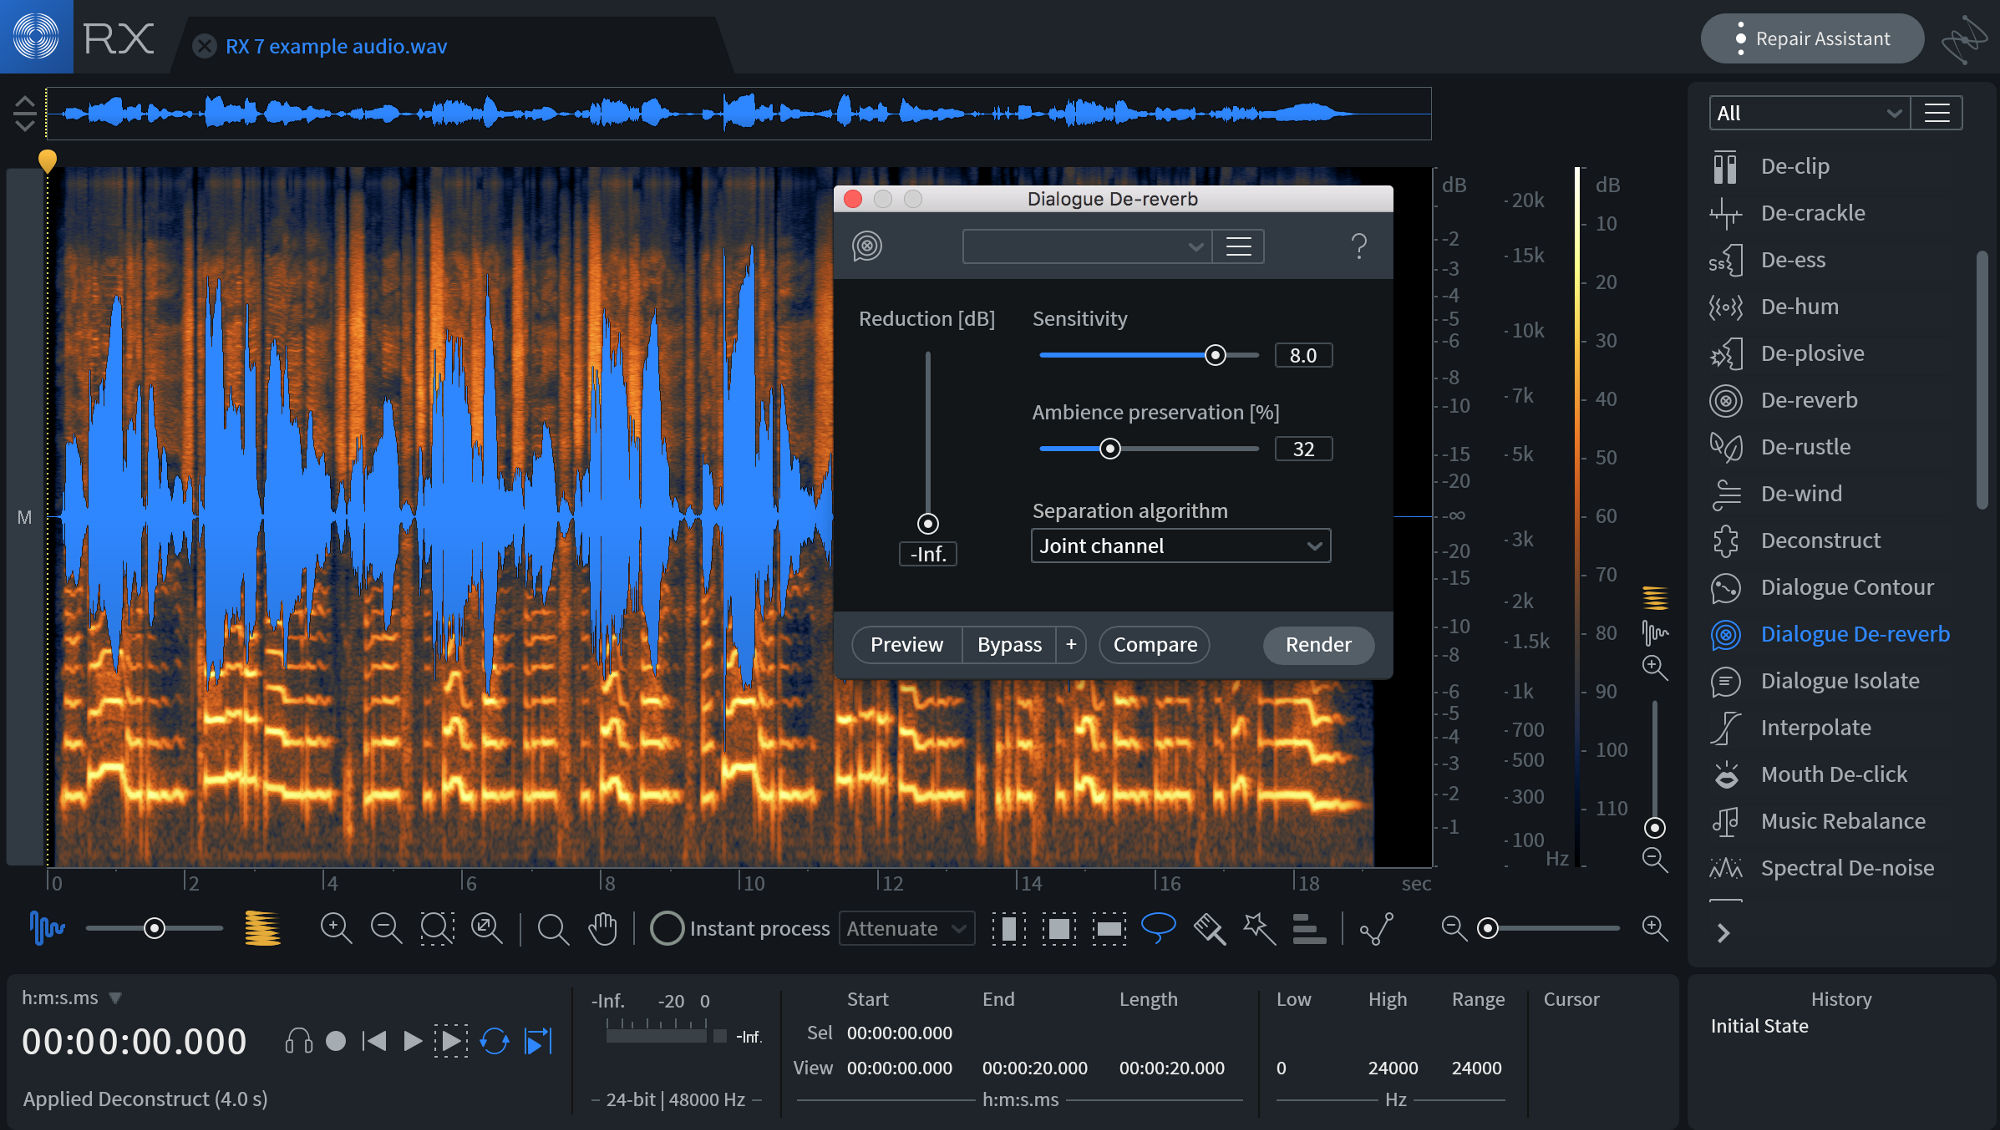The width and height of the screenshot is (2000, 1130).
Task: Click the Preview button
Action: point(905,644)
